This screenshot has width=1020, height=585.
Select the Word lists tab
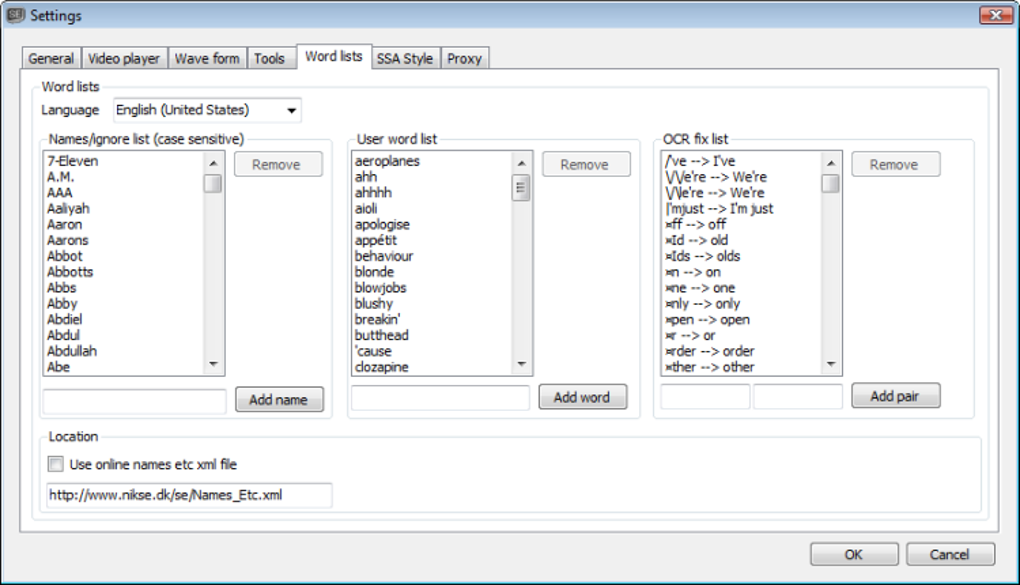[334, 57]
